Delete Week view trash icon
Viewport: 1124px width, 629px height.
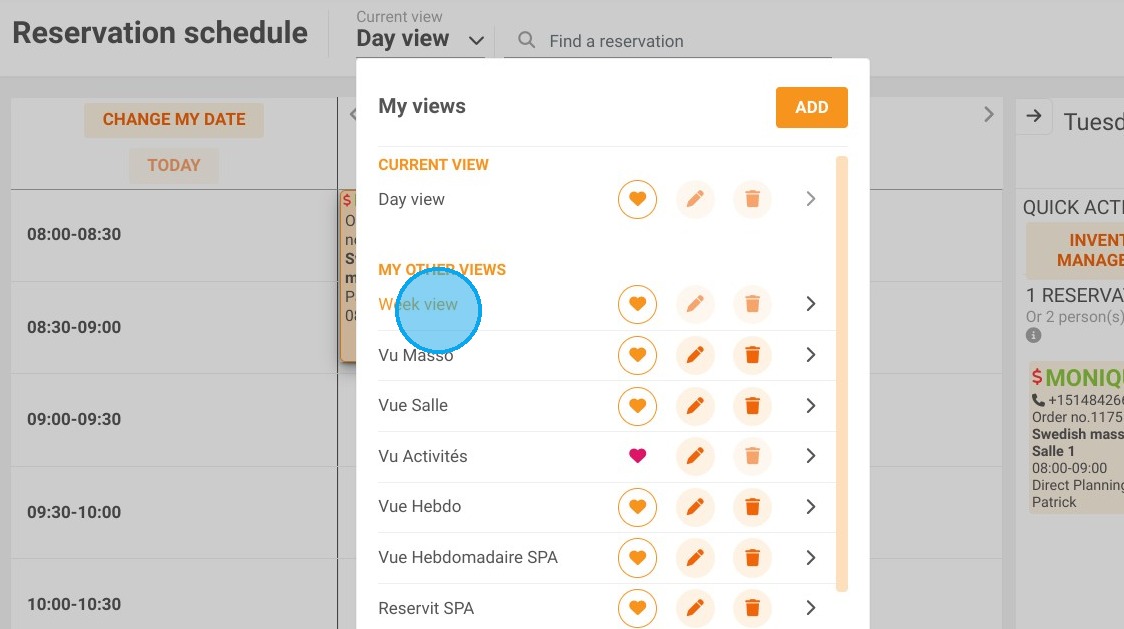752,304
